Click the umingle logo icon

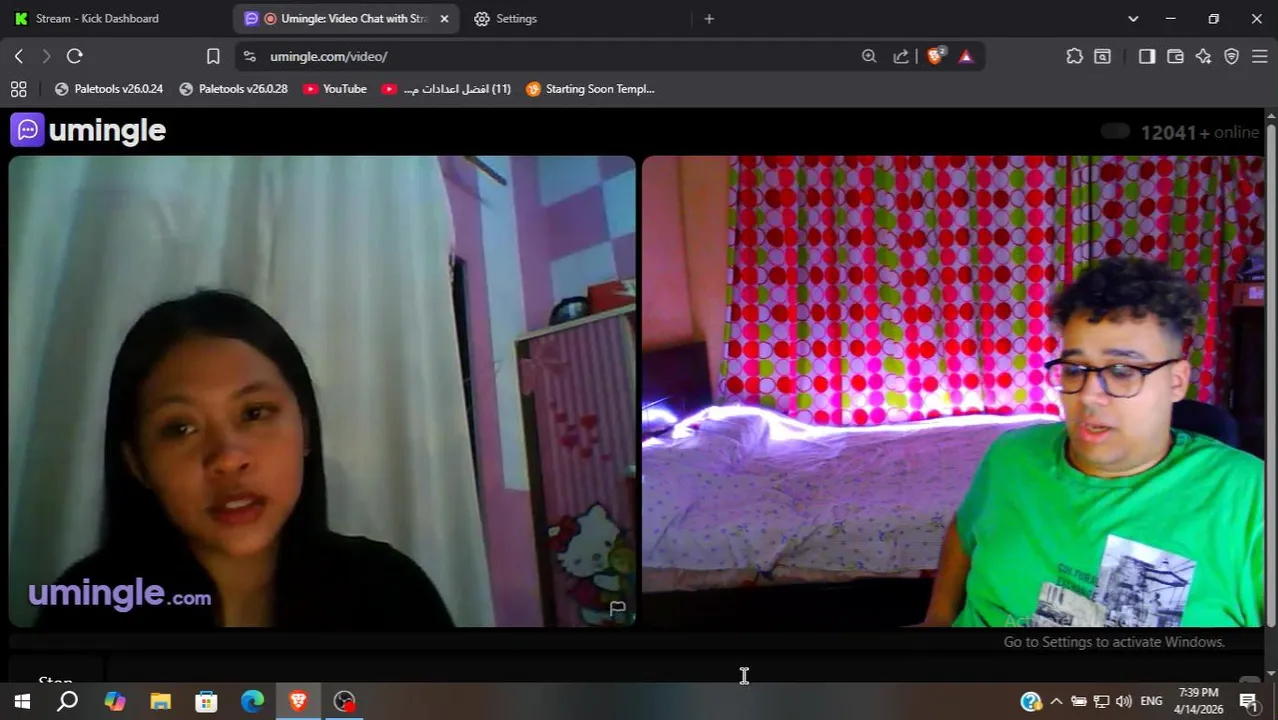coord(28,130)
